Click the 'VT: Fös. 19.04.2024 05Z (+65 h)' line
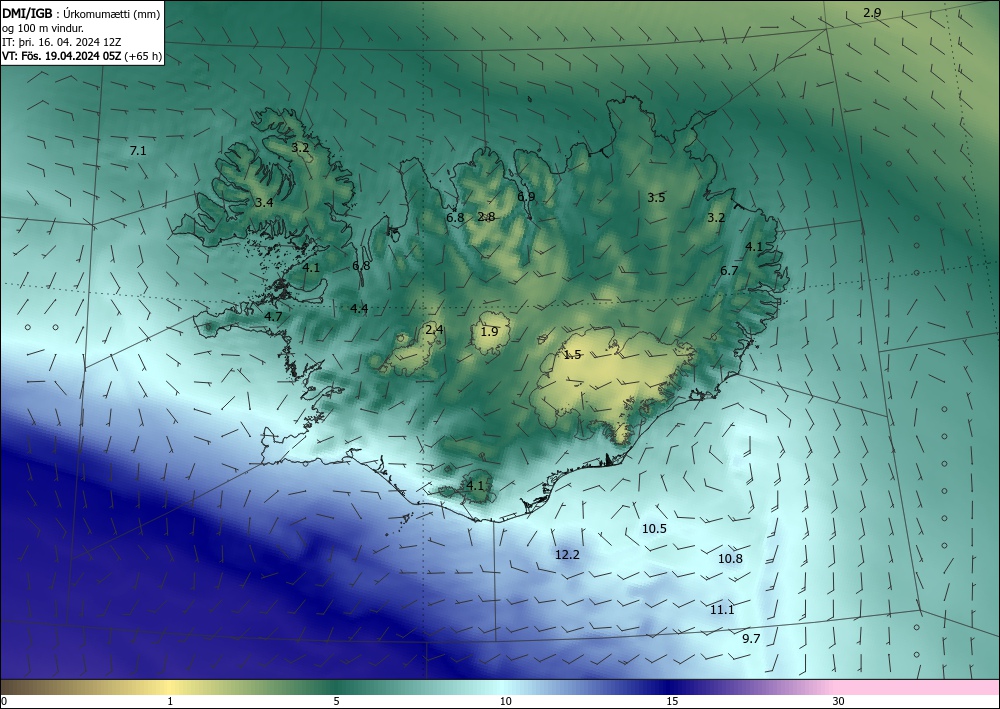Image resolution: width=1000 pixels, height=709 pixels. (x=82, y=56)
